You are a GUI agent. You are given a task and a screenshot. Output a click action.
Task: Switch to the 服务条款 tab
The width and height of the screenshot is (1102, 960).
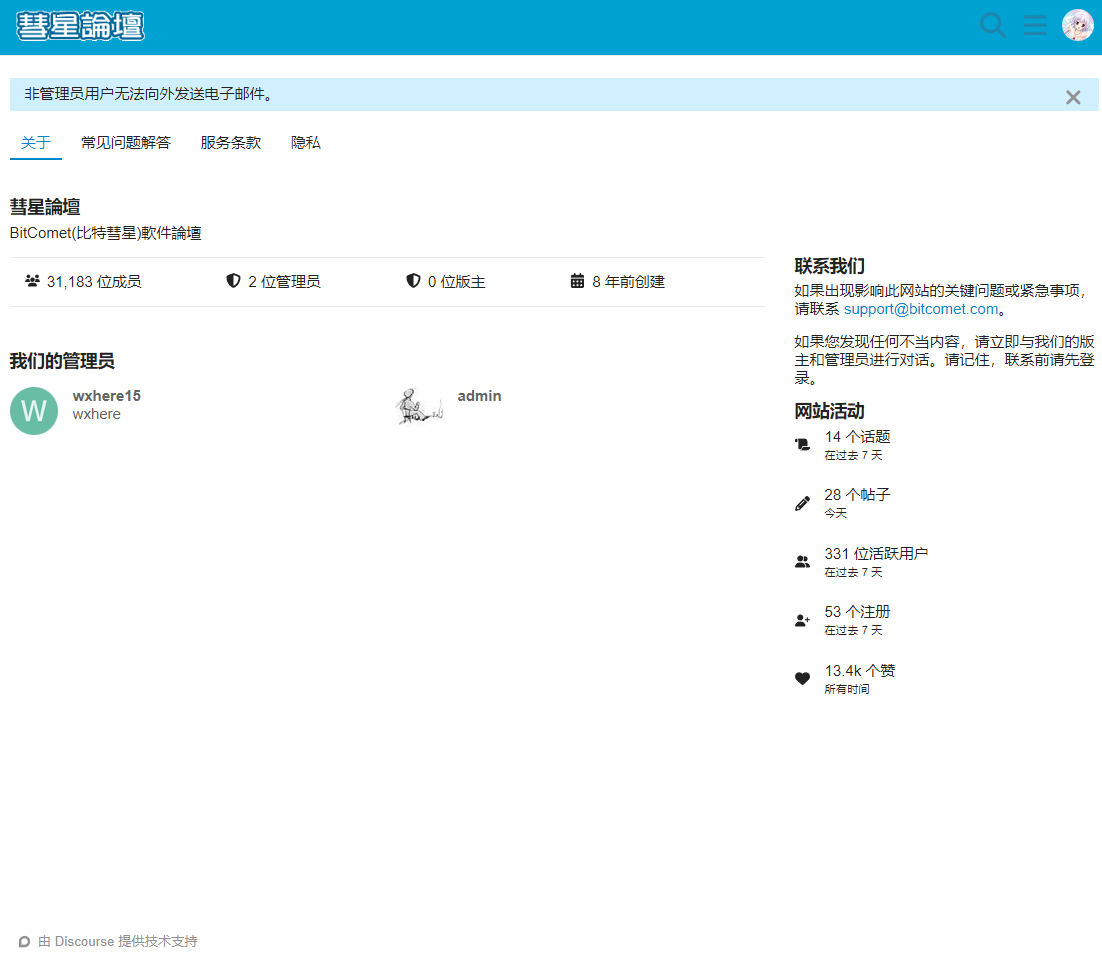coord(230,143)
